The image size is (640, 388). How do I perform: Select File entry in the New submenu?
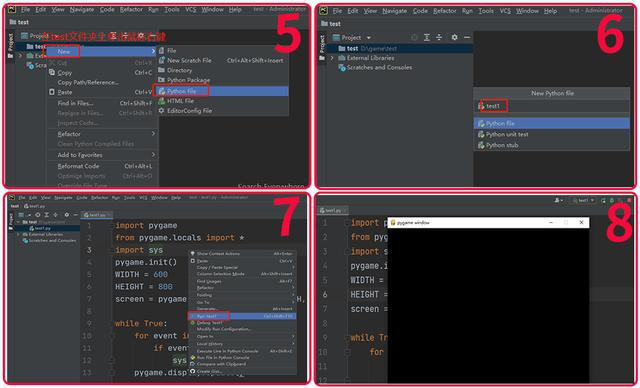[222, 51]
